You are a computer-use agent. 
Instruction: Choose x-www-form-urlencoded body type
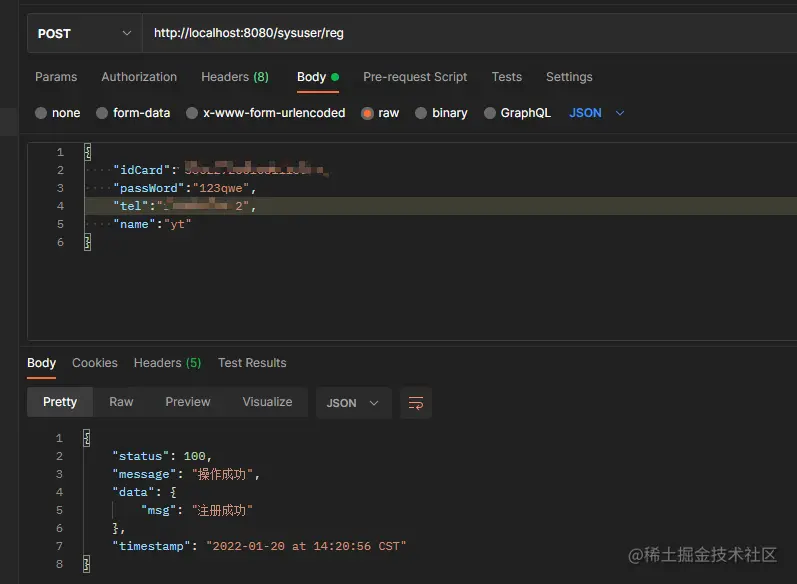(192, 113)
